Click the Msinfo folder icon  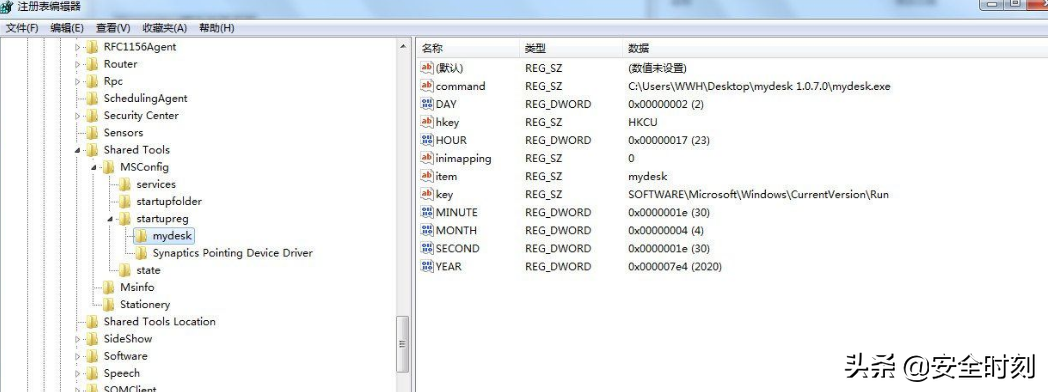click(108, 288)
